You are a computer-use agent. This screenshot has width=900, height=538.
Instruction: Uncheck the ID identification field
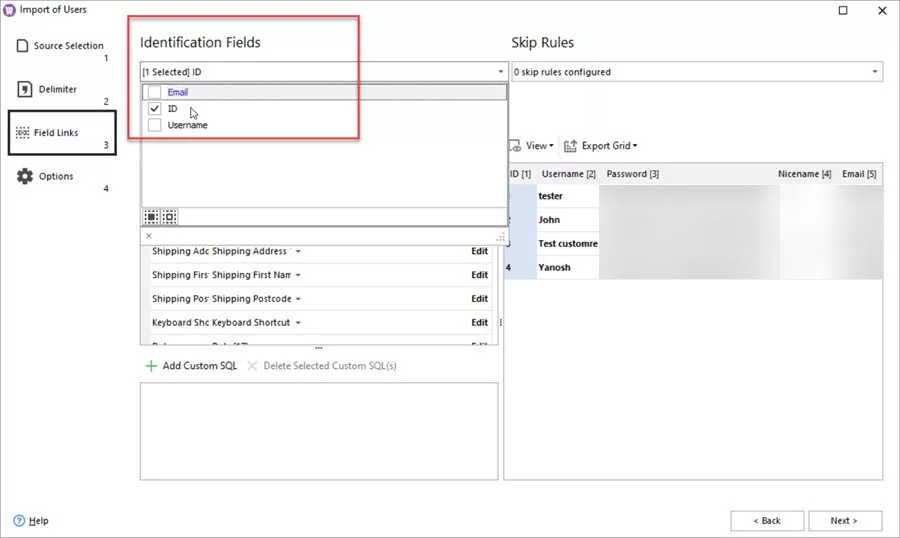pos(154,109)
